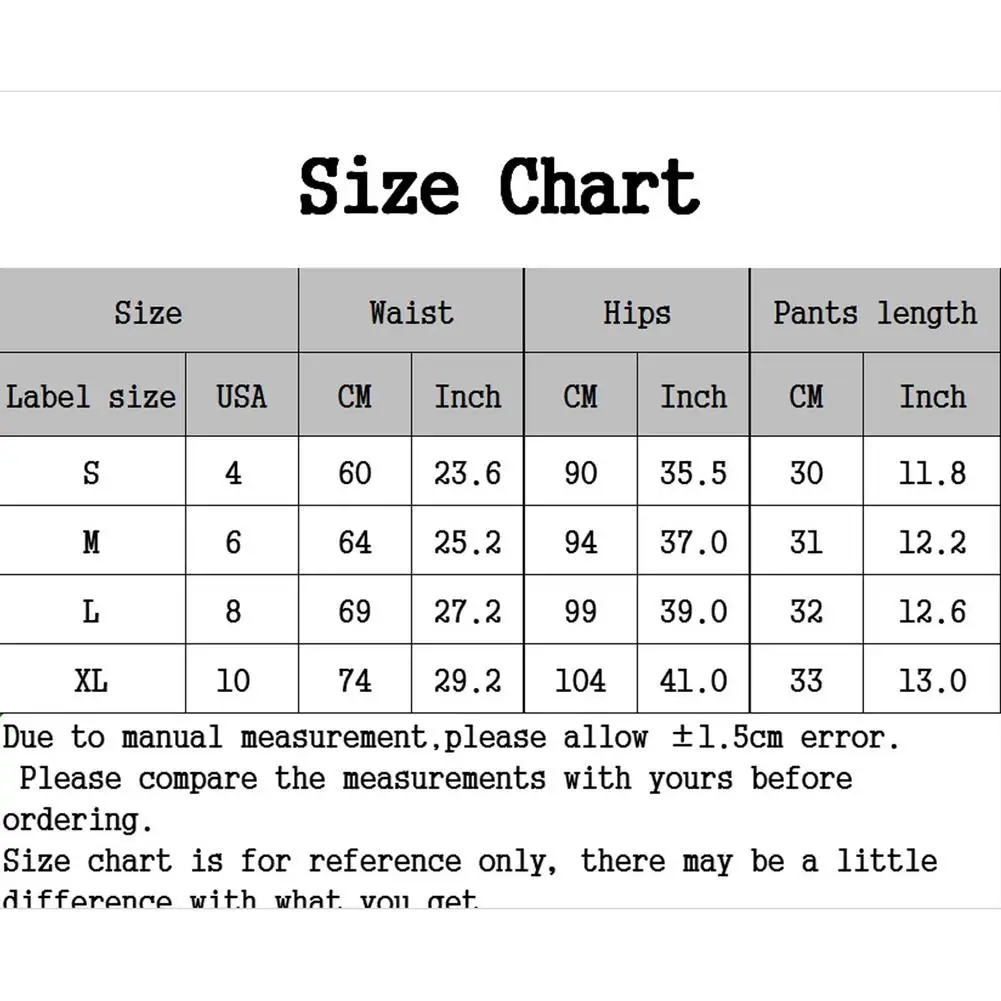The width and height of the screenshot is (1001, 1001).
Task: Select USA size 6 cell
Action: tap(233, 542)
